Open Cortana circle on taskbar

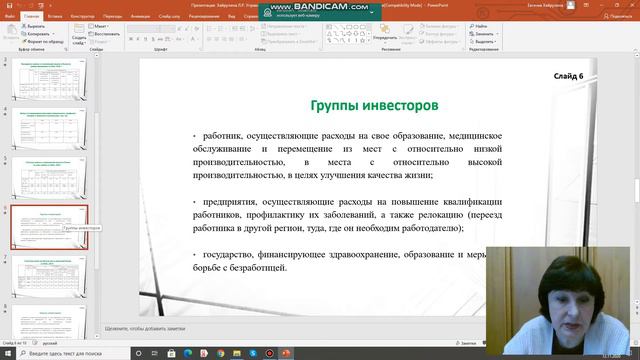[x=138, y=353]
